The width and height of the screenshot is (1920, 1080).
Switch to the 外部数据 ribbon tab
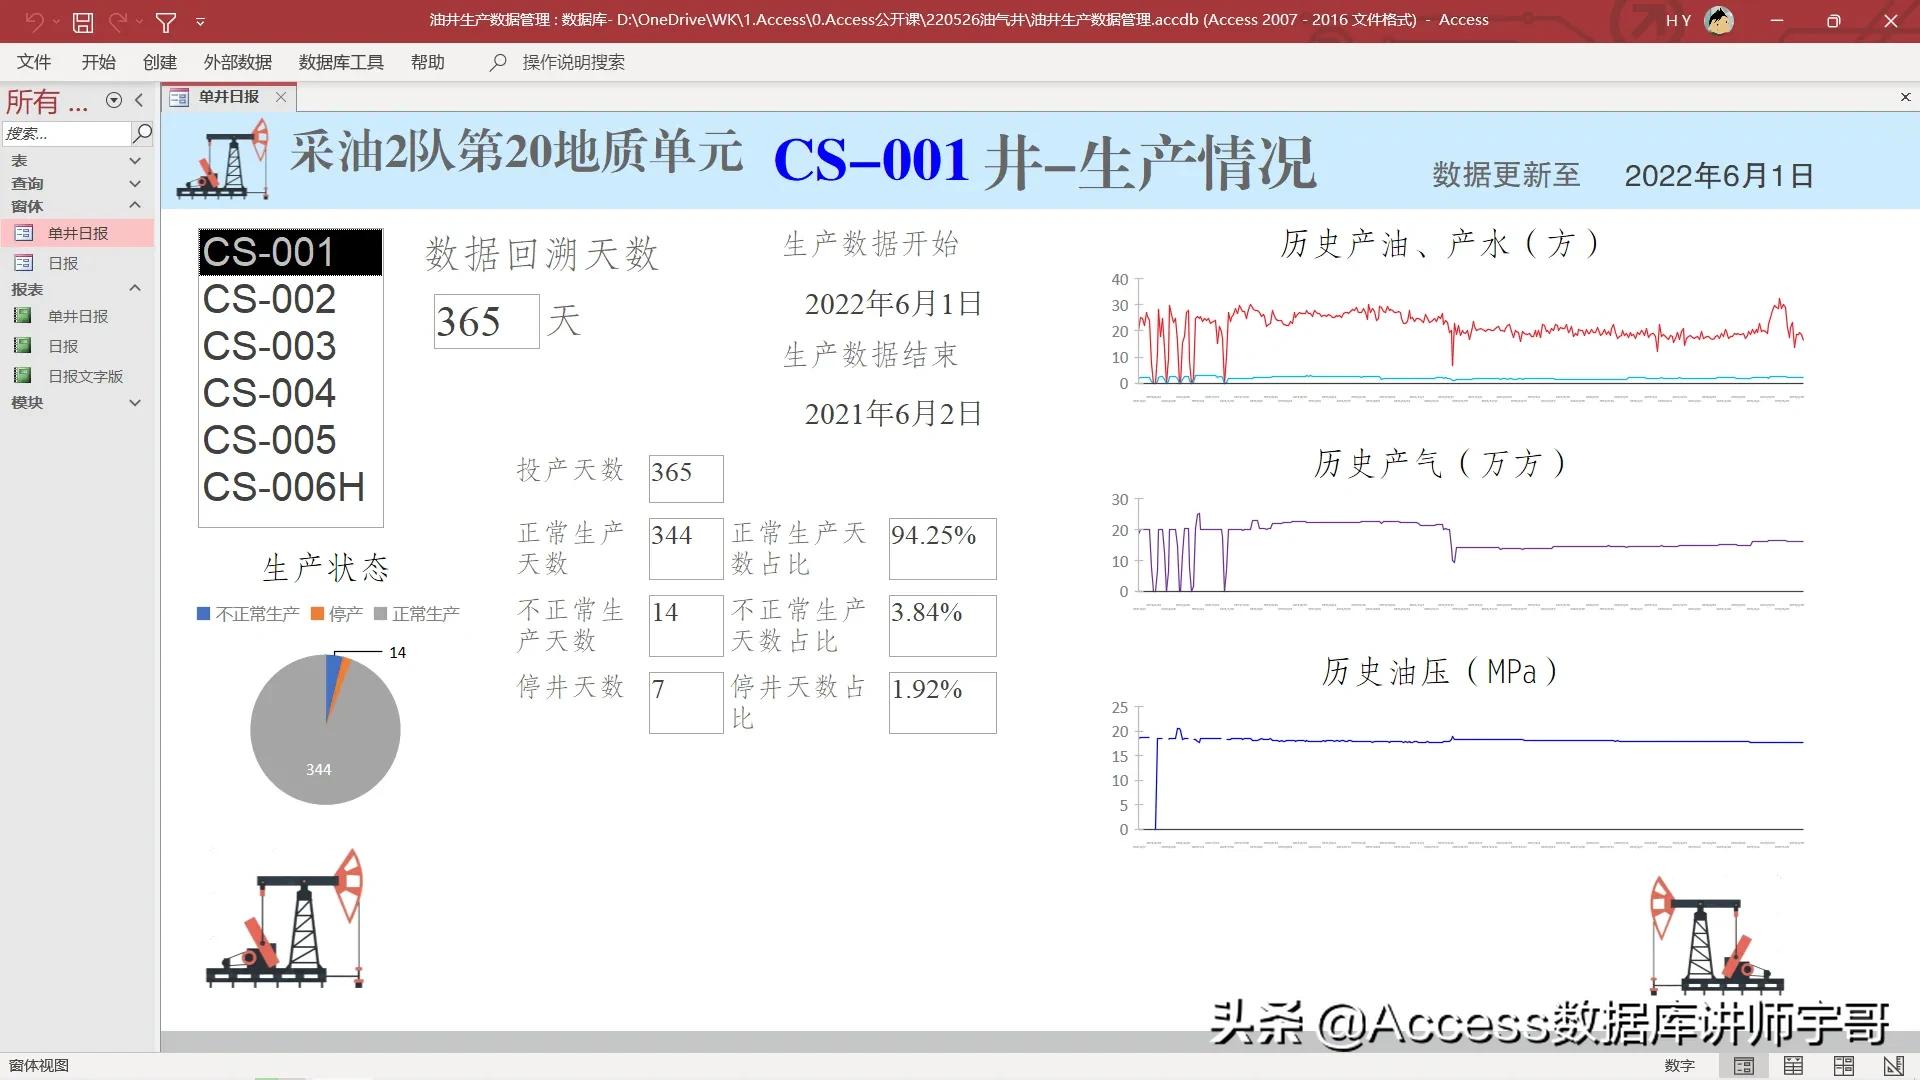pyautogui.click(x=237, y=62)
